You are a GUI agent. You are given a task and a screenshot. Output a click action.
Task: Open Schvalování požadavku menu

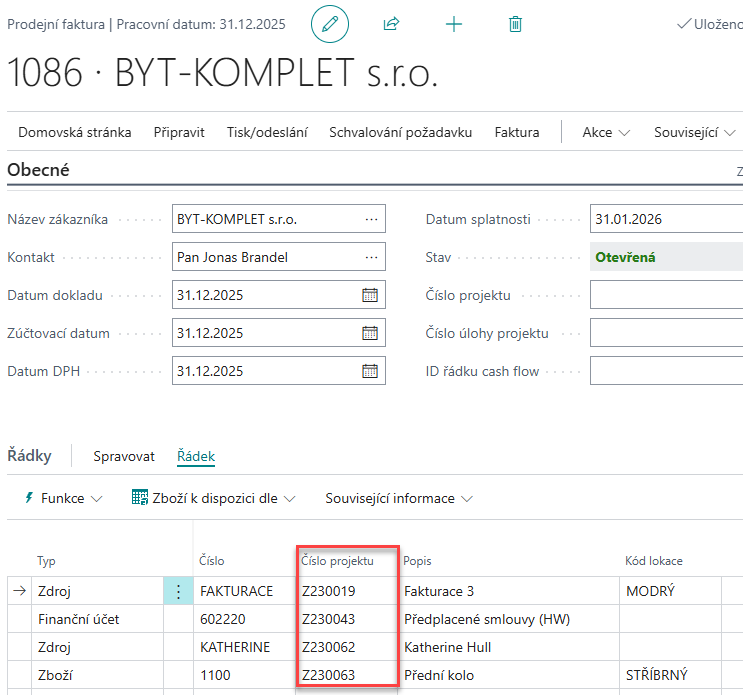(401, 132)
